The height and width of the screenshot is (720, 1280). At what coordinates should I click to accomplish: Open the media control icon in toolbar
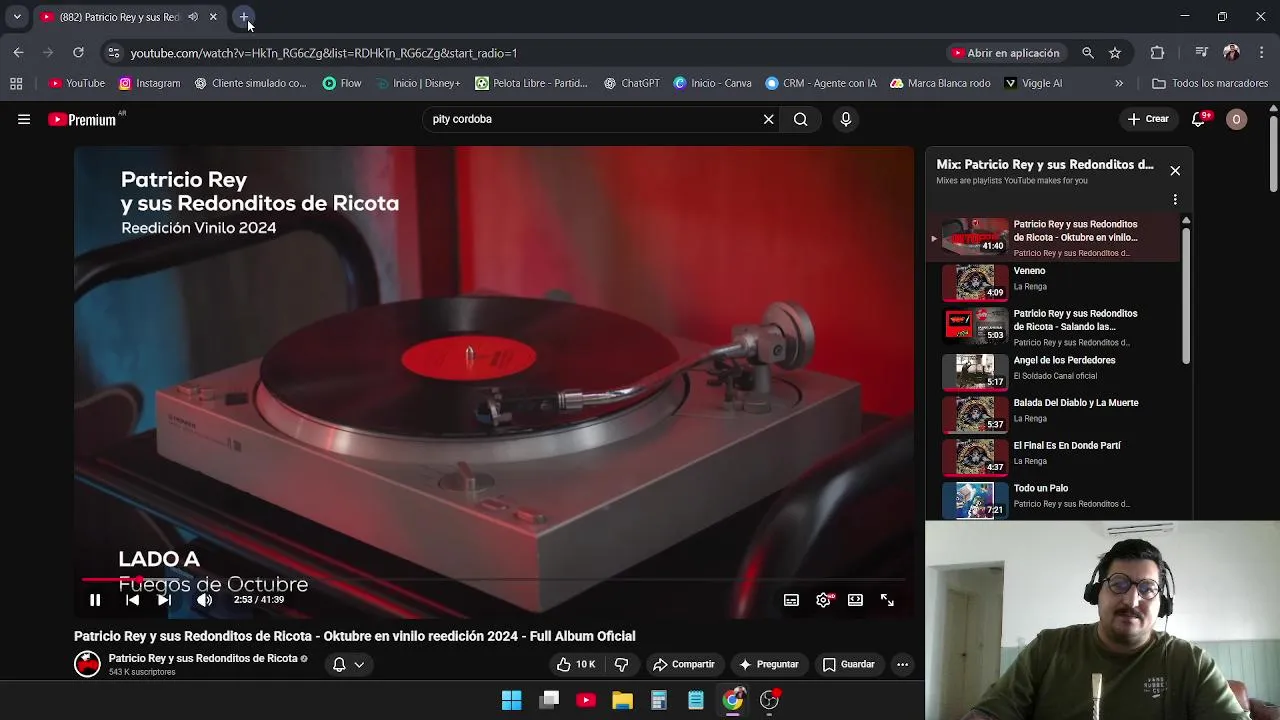click(x=1202, y=53)
